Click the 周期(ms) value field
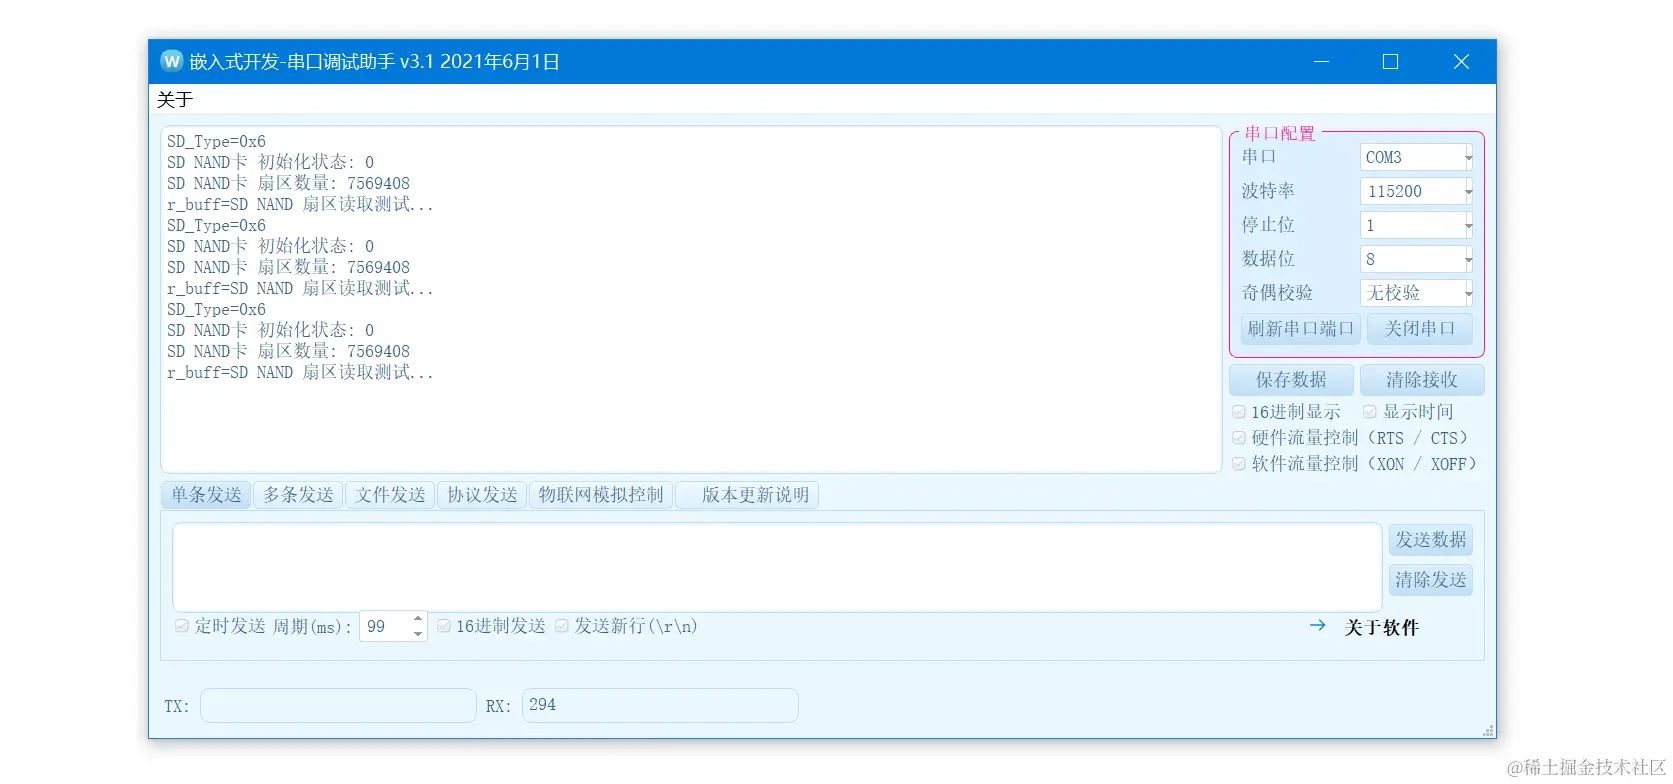 [x=385, y=626]
